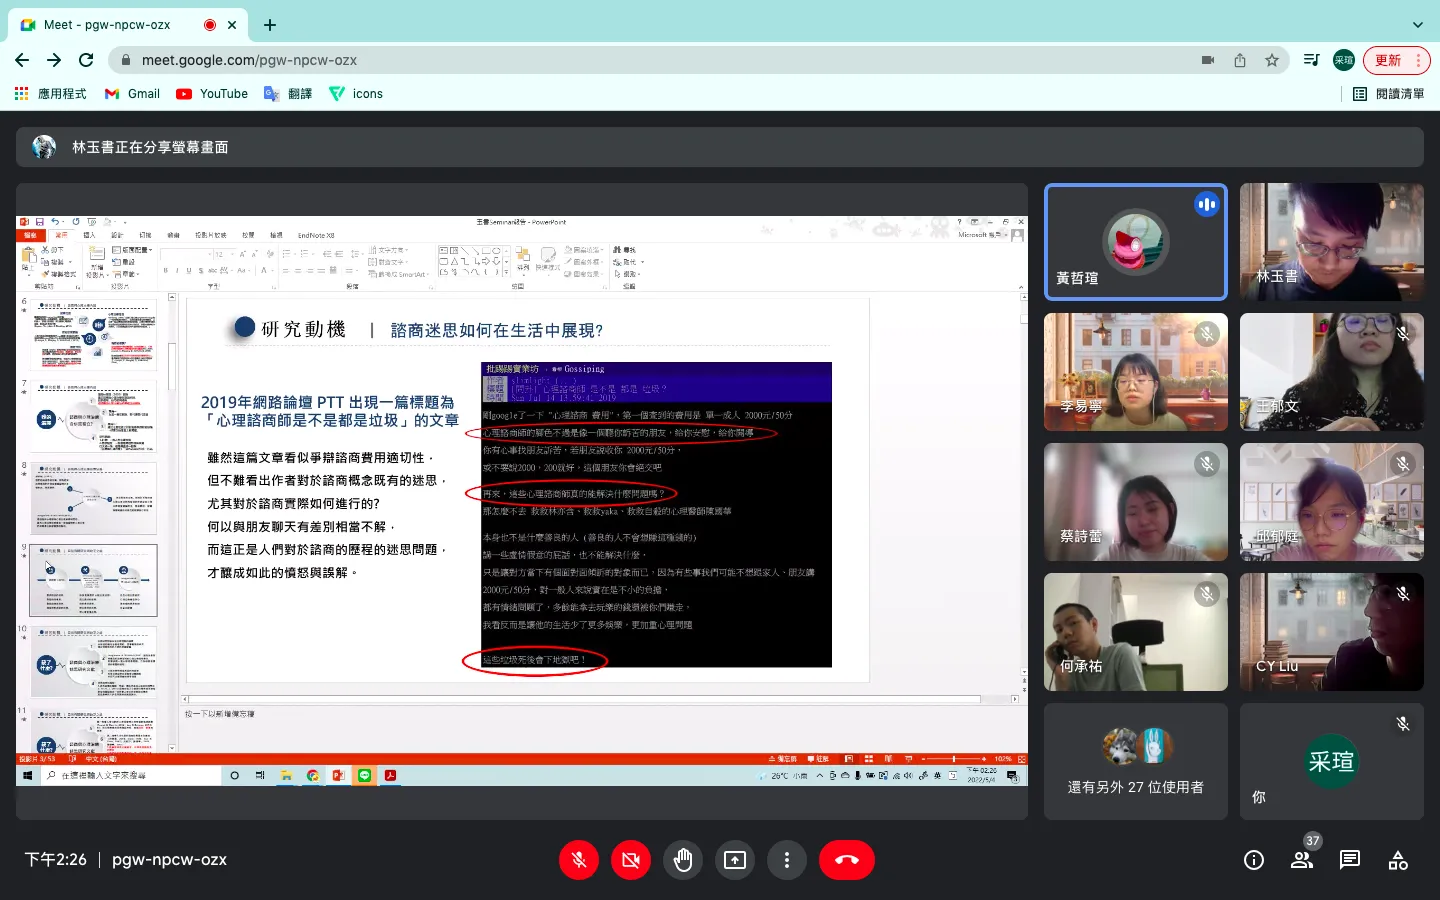Open media control icon in Chrome toolbar
Screen dimensions: 1440x900
1312,60
